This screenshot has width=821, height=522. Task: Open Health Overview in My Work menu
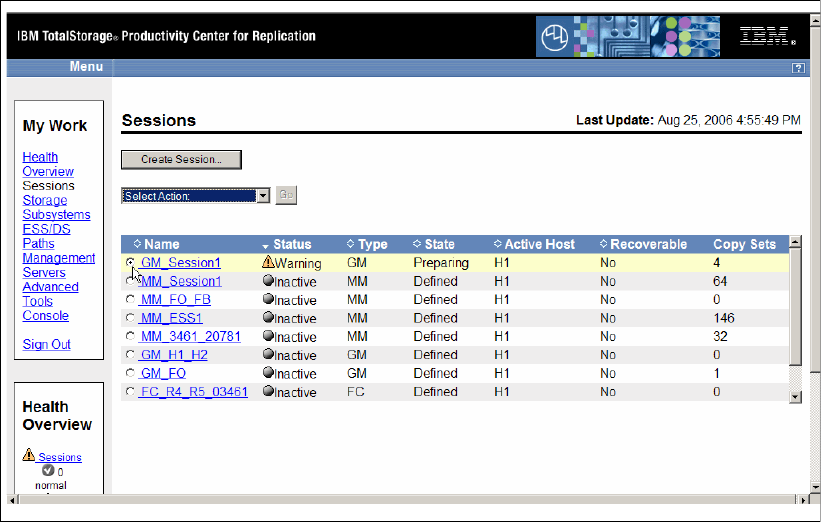click(x=48, y=164)
